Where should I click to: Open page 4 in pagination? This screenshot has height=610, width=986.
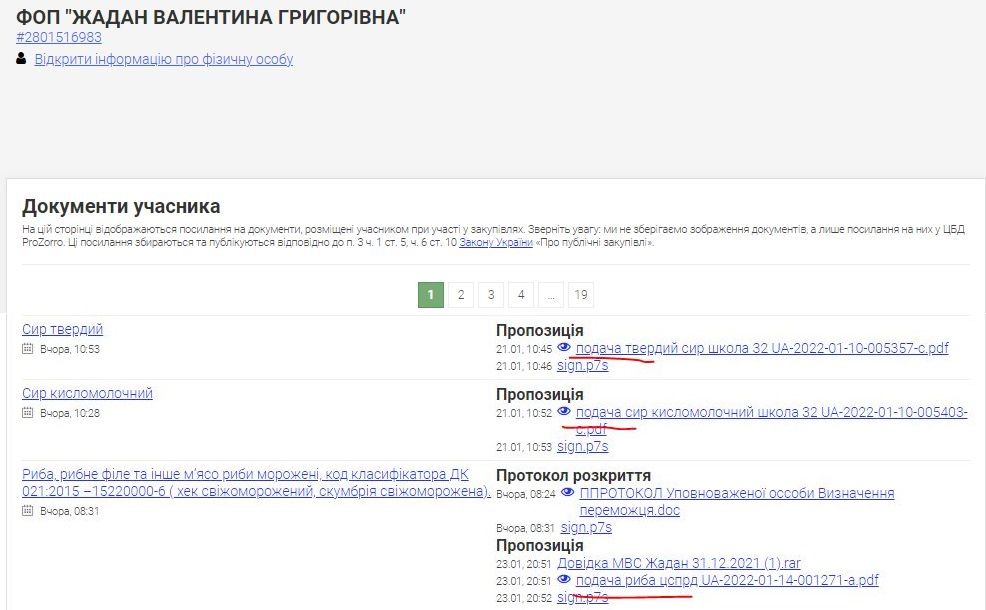(520, 294)
